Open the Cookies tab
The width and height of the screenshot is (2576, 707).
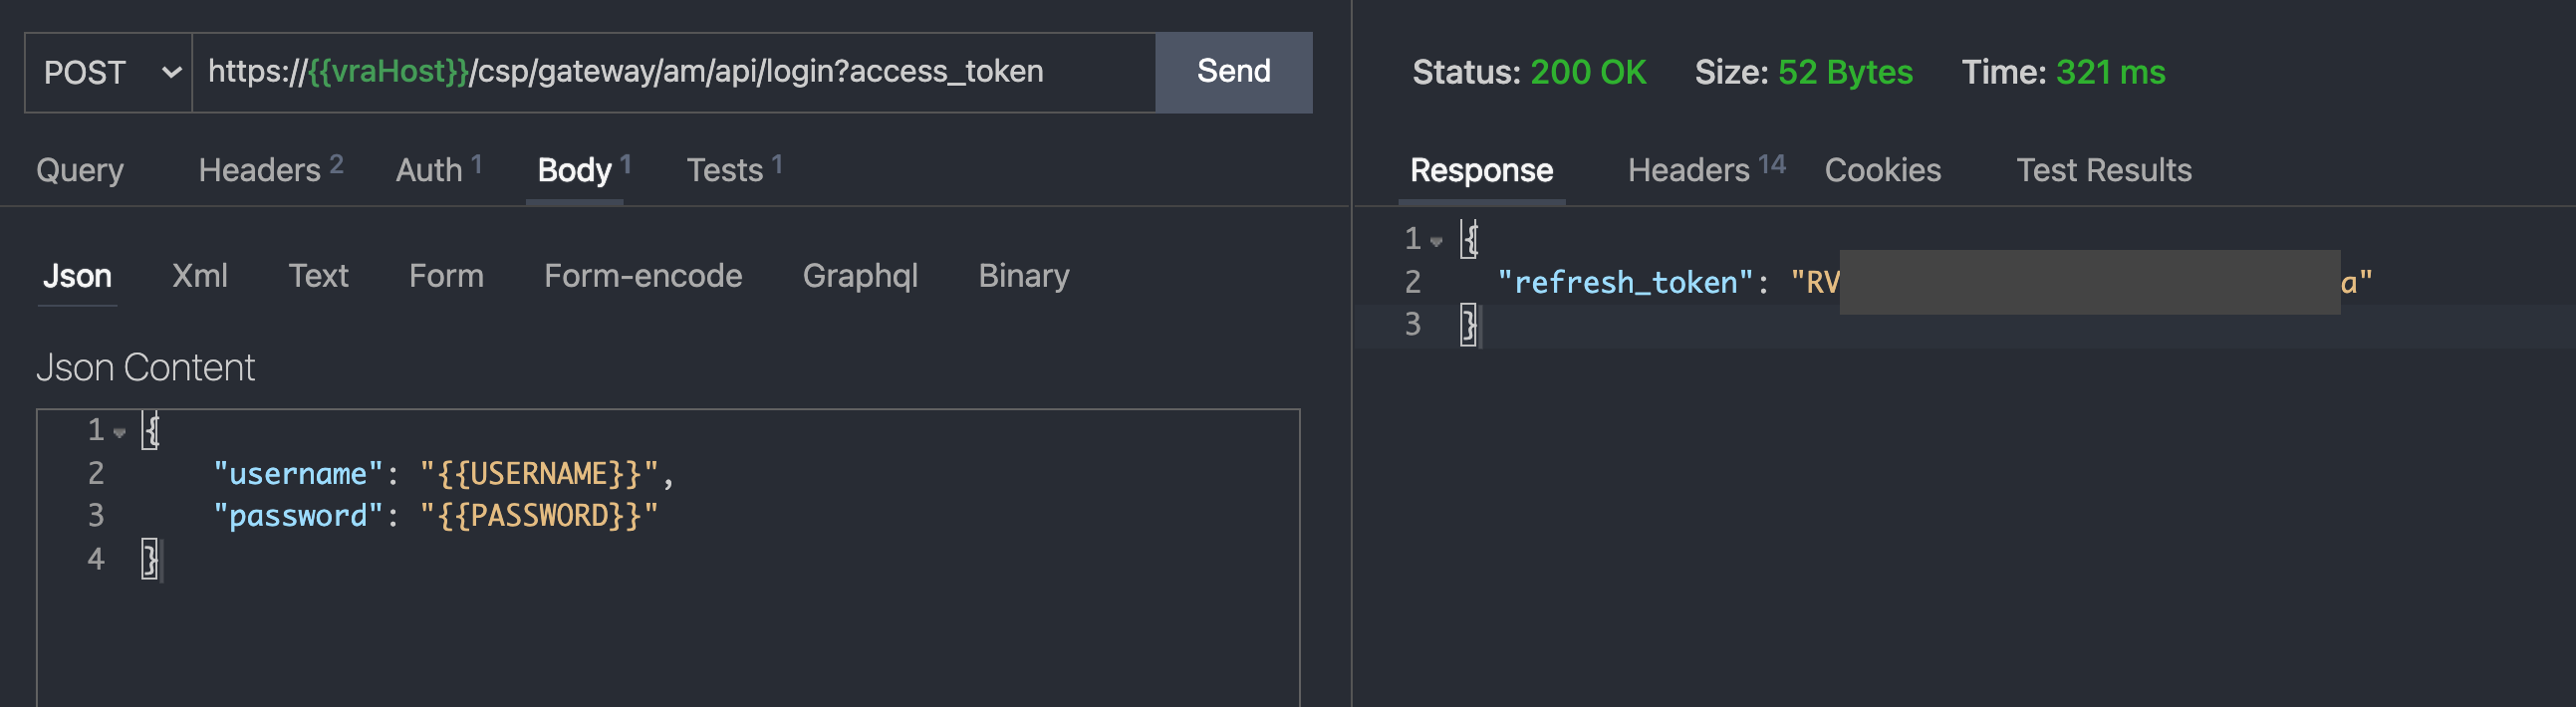pyautogui.click(x=1882, y=169)
